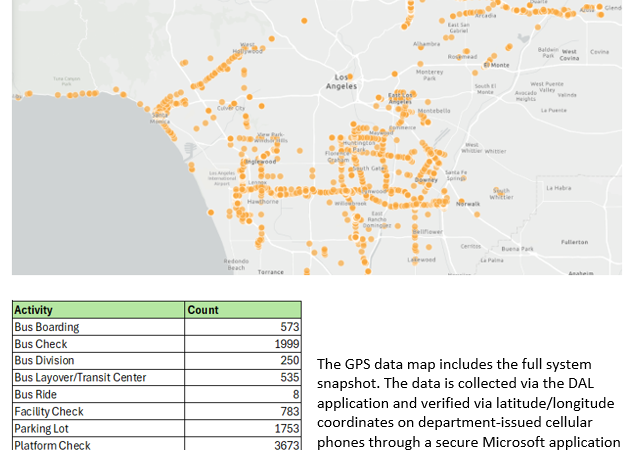Viewport: 636px width, 450px height.
Task: Click the Bus Division table cell
Action: 44,361
